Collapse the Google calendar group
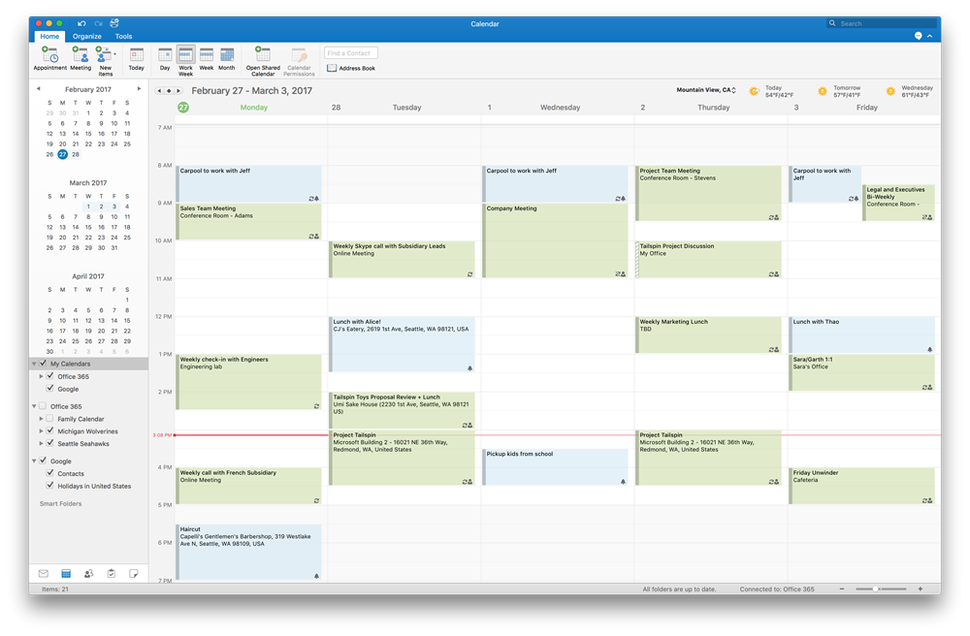This screenshot has width=970, height=636. pos(33,459)
